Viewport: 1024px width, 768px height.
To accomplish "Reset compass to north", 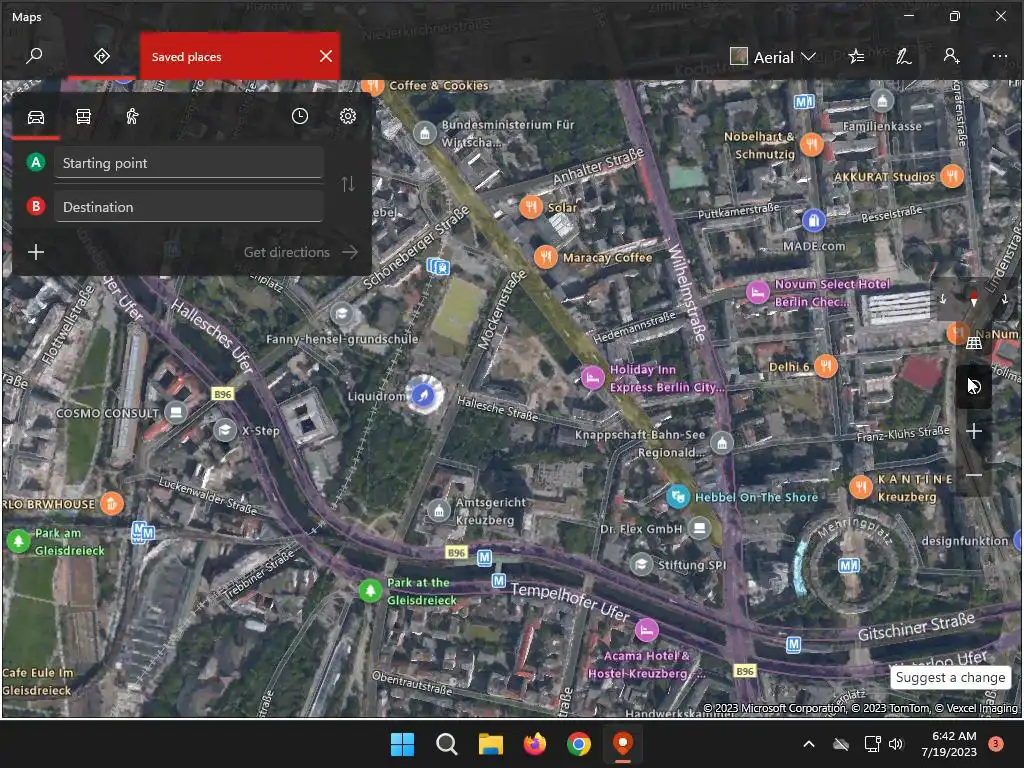I will pos(974,300).
